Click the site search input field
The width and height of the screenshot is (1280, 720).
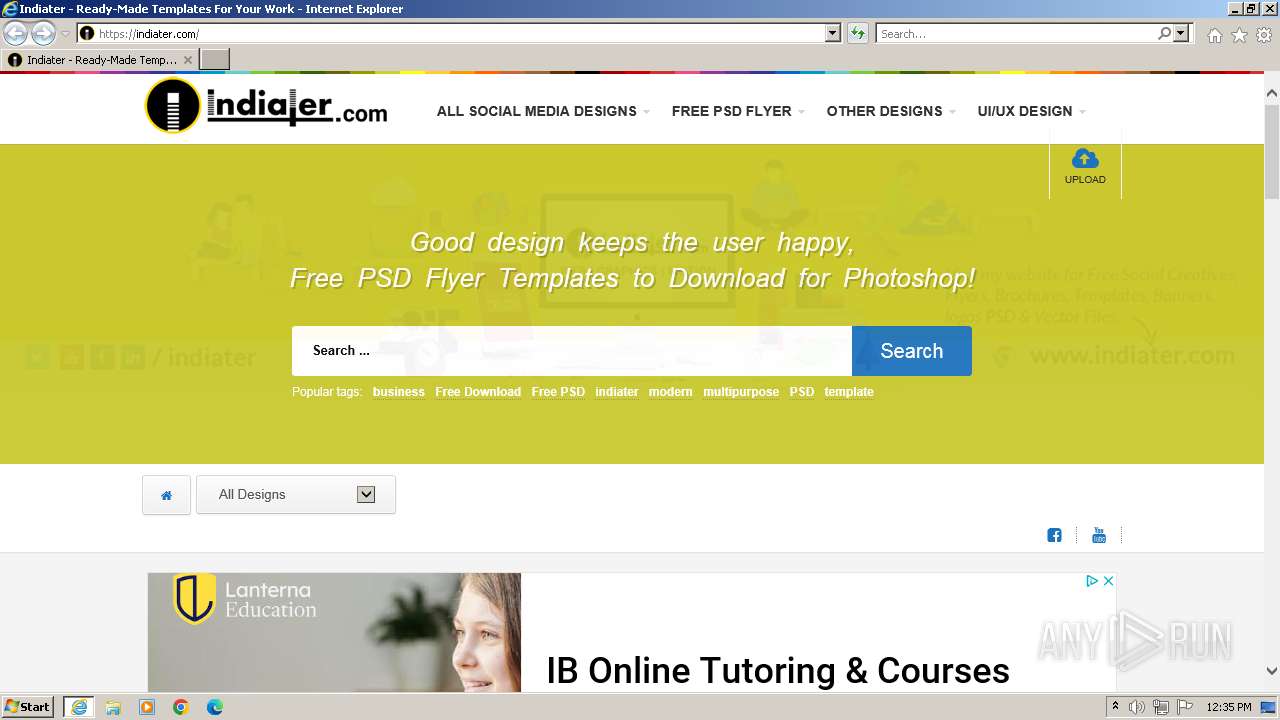point(572,351)
